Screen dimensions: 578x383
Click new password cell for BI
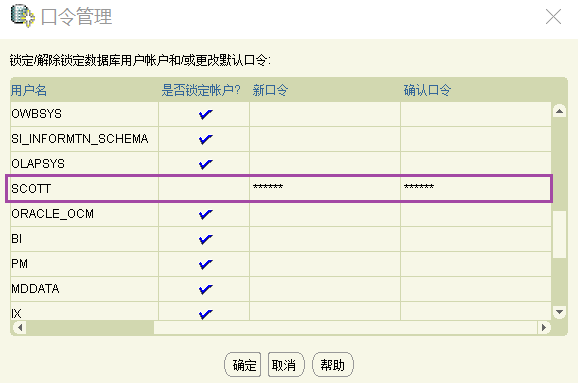point(325,239)
